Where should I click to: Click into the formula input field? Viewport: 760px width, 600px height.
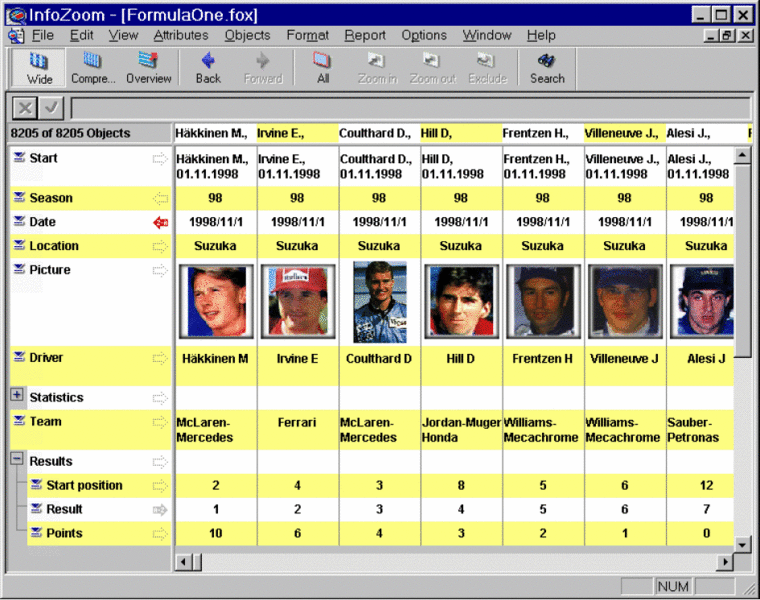point(410,108)
